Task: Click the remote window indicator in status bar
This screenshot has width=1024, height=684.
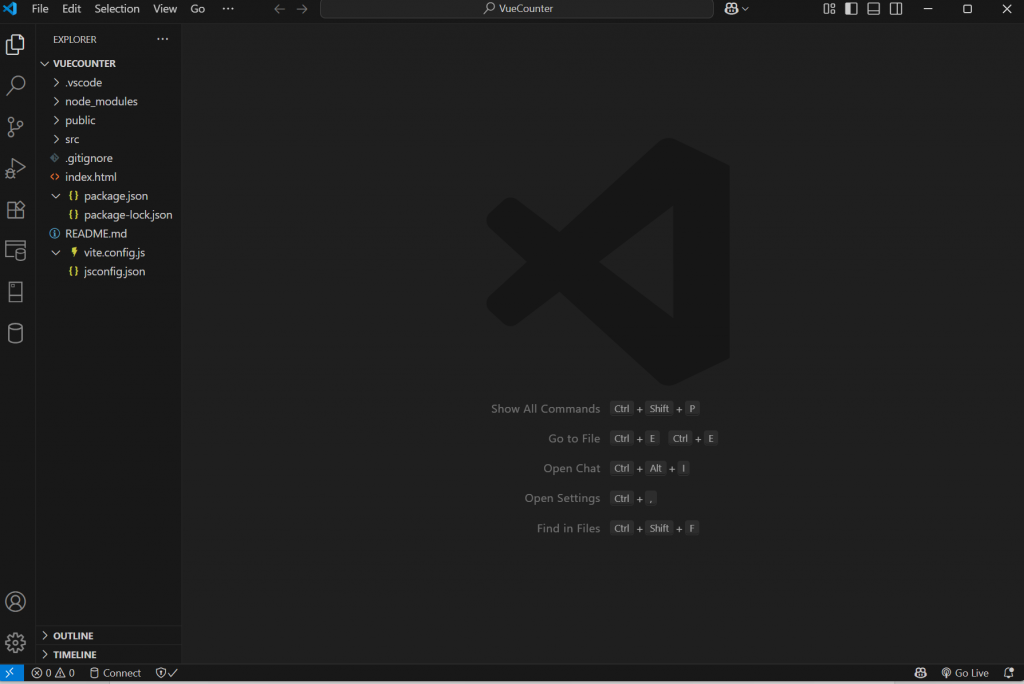Action: (x=11, y=673)
